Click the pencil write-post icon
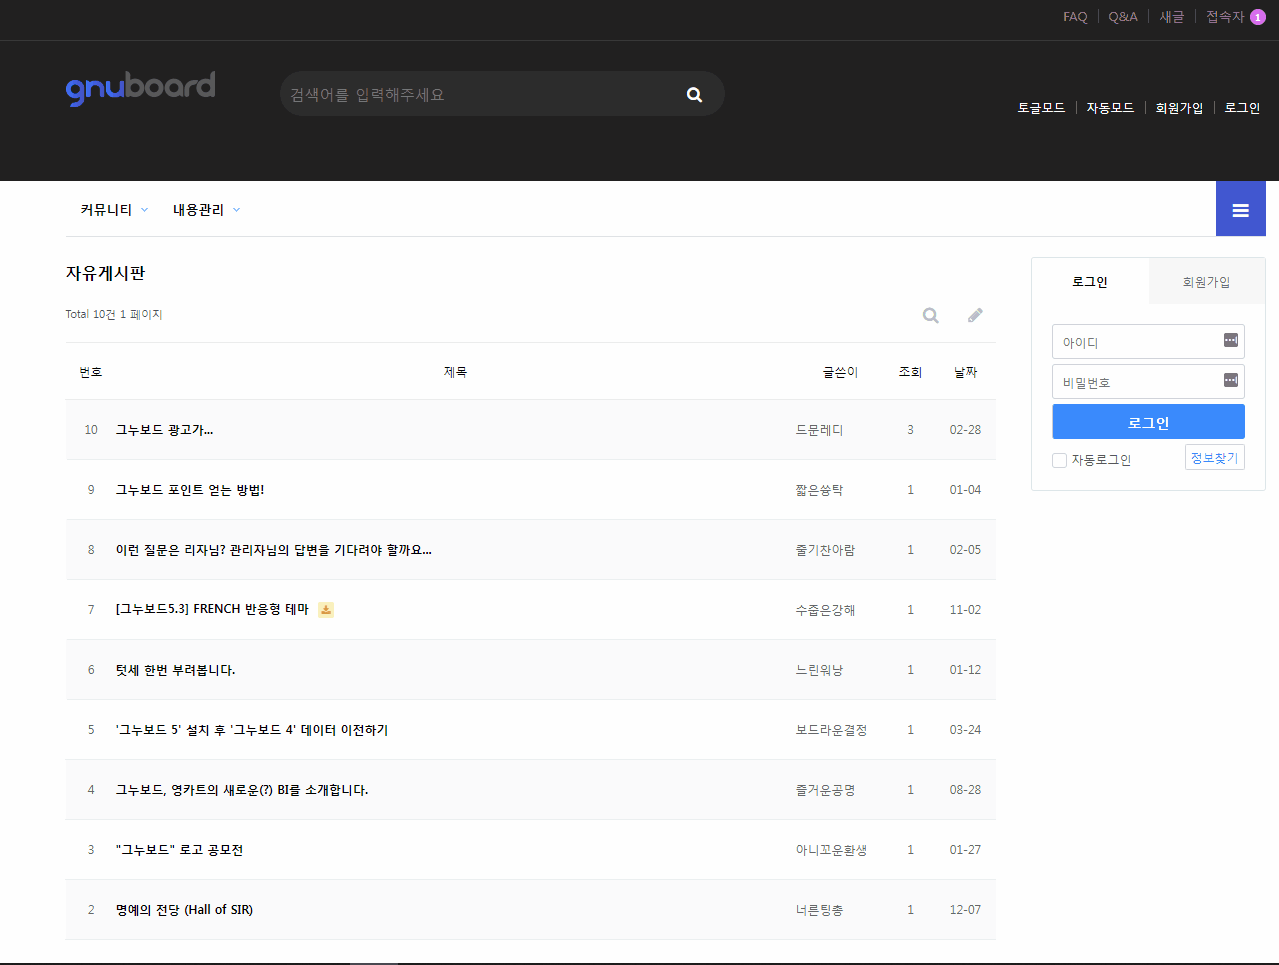This screenshot has height=965, width=1279. coord(975,316)
